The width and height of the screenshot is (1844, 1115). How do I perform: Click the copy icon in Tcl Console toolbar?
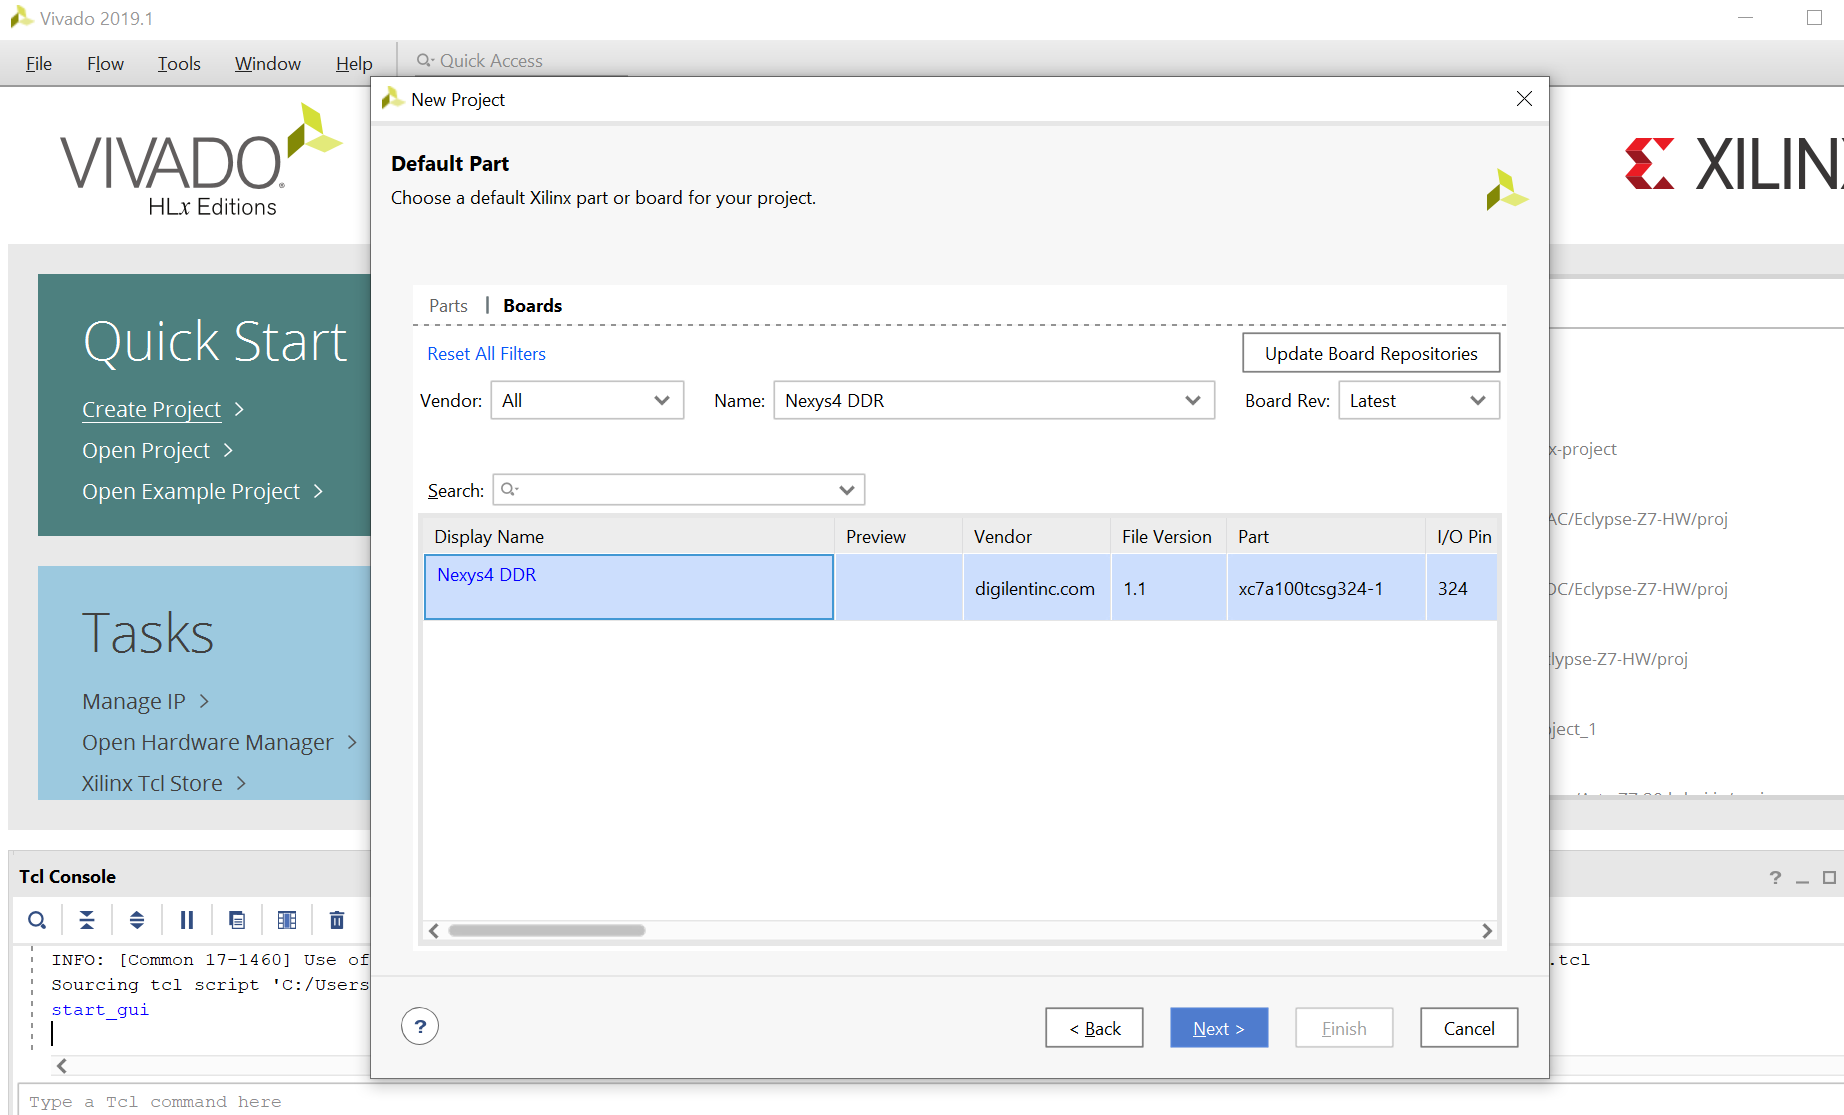[237, 920]
